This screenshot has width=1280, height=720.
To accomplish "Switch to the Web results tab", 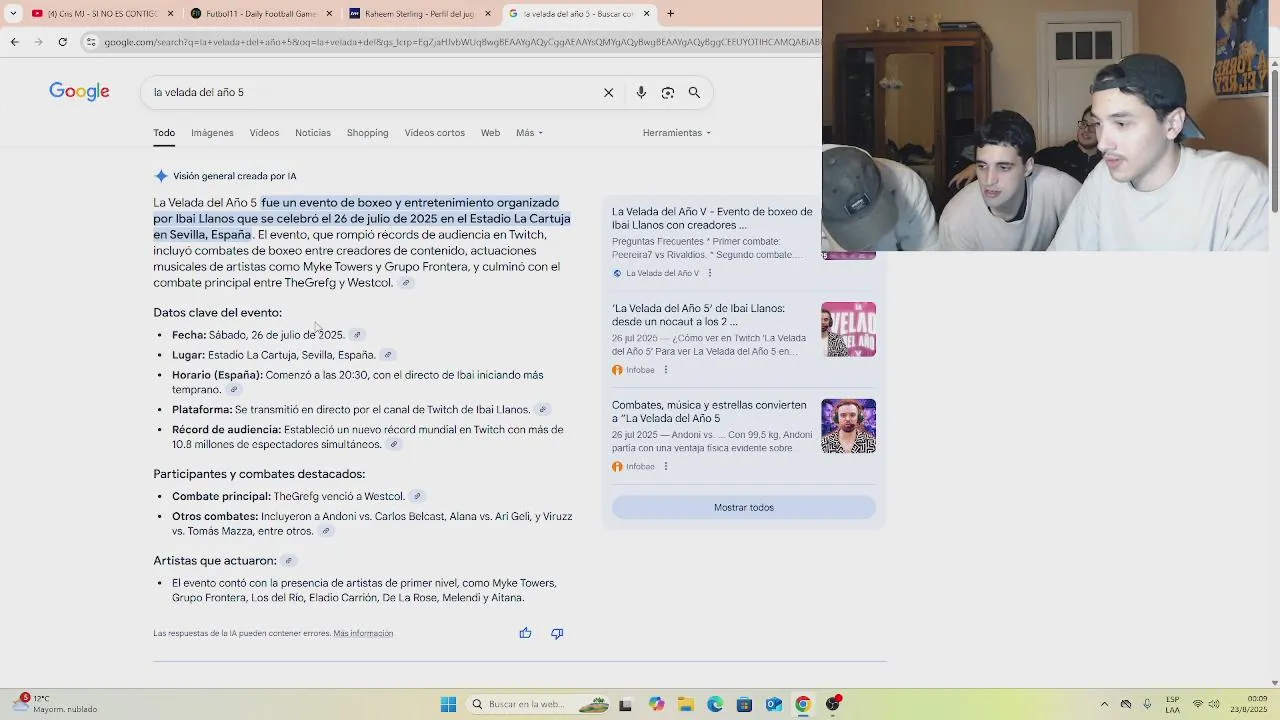I will 490,133.
